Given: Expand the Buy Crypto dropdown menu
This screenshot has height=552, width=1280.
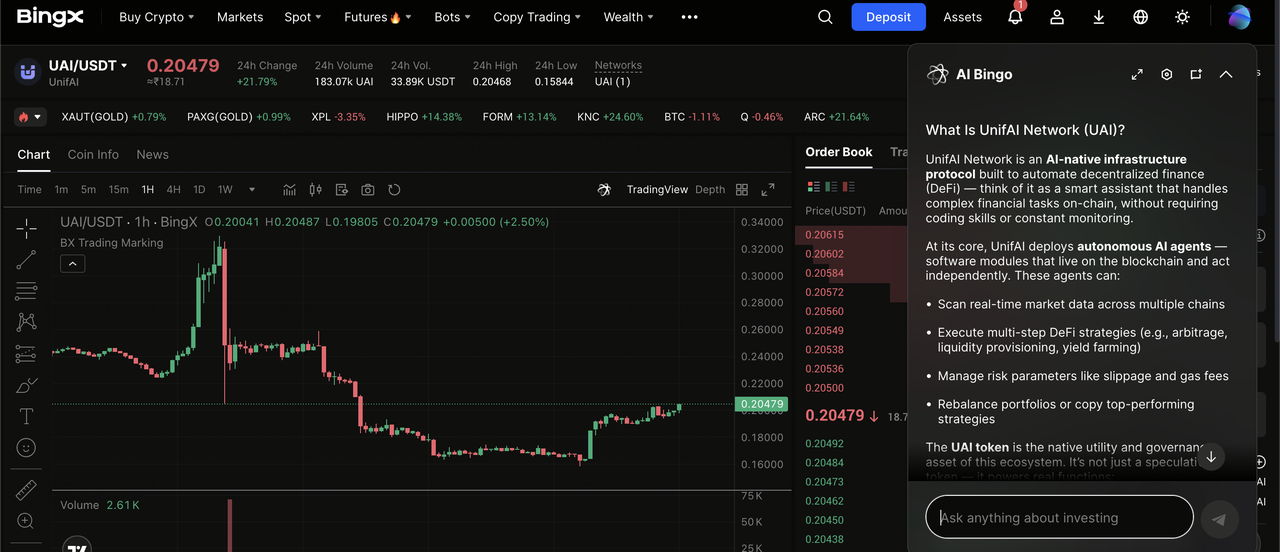Looking at the screenshot, I should [x=156, y=17].
